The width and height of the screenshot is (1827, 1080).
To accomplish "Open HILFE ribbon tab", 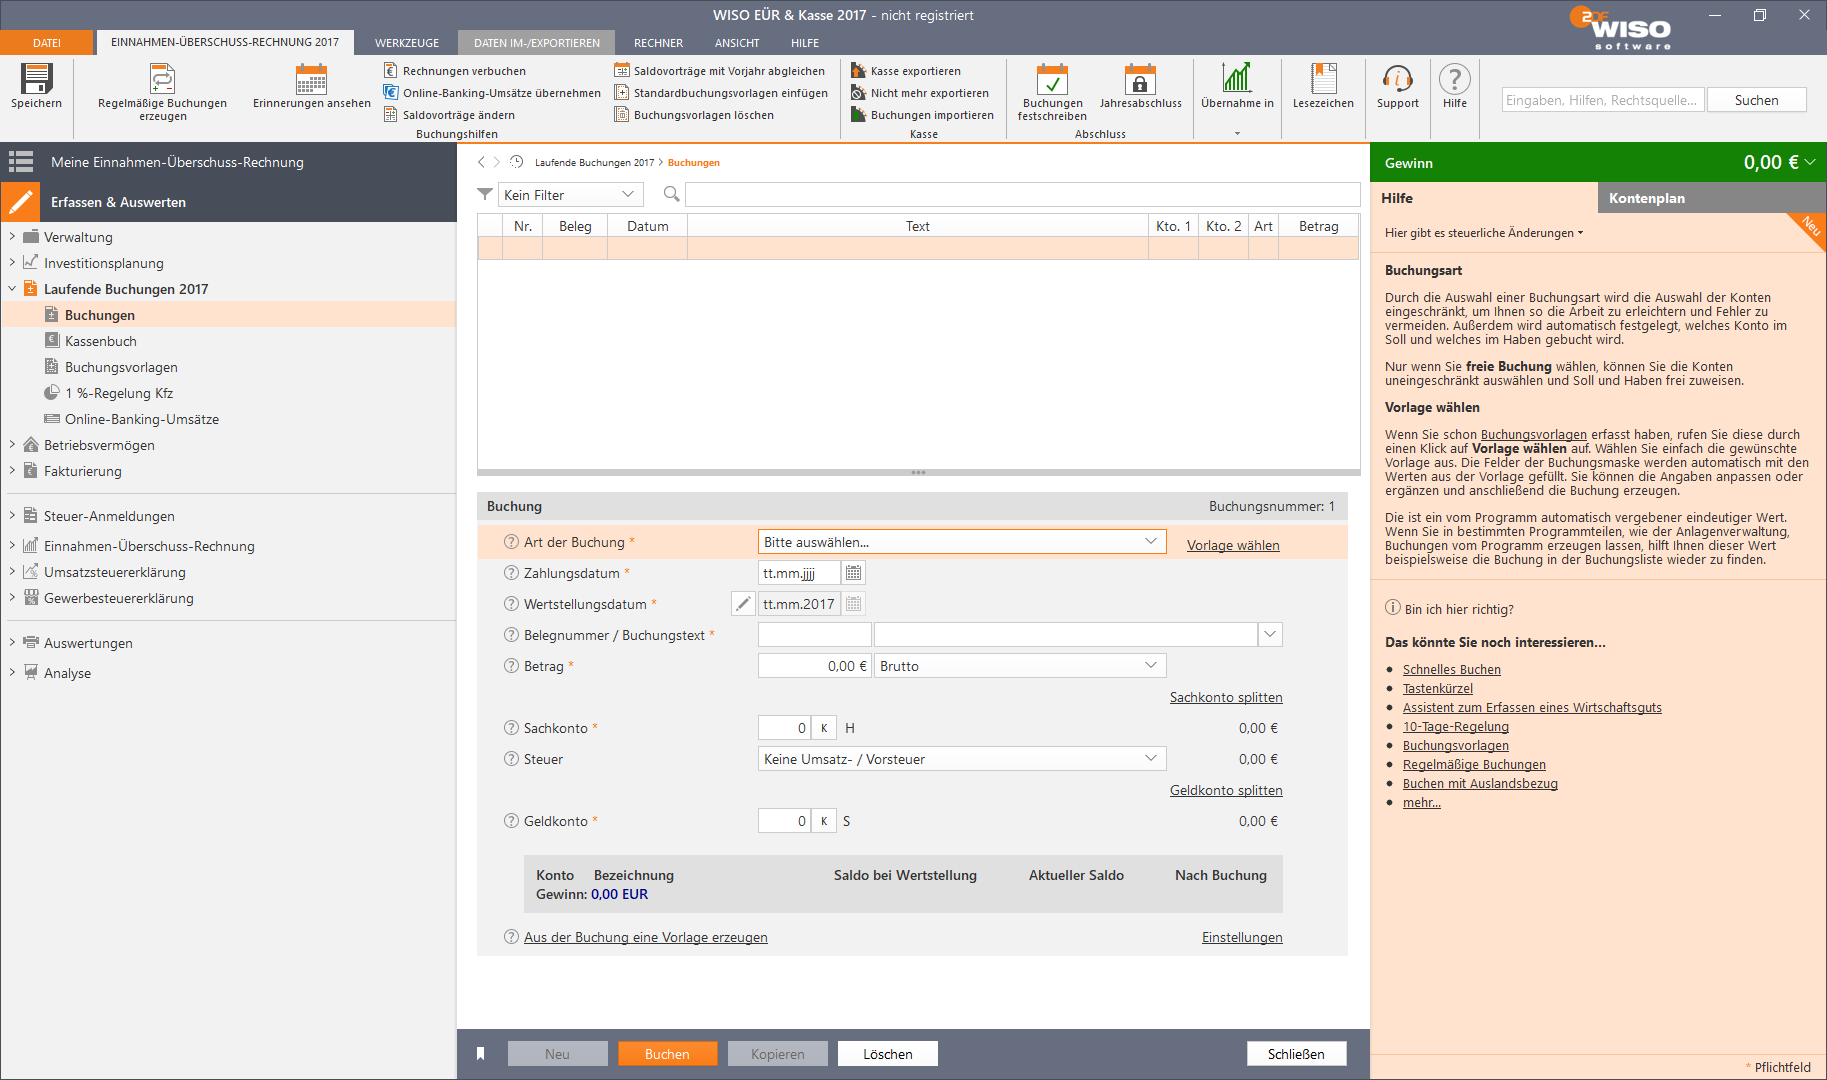I will (x=805, y=43).
